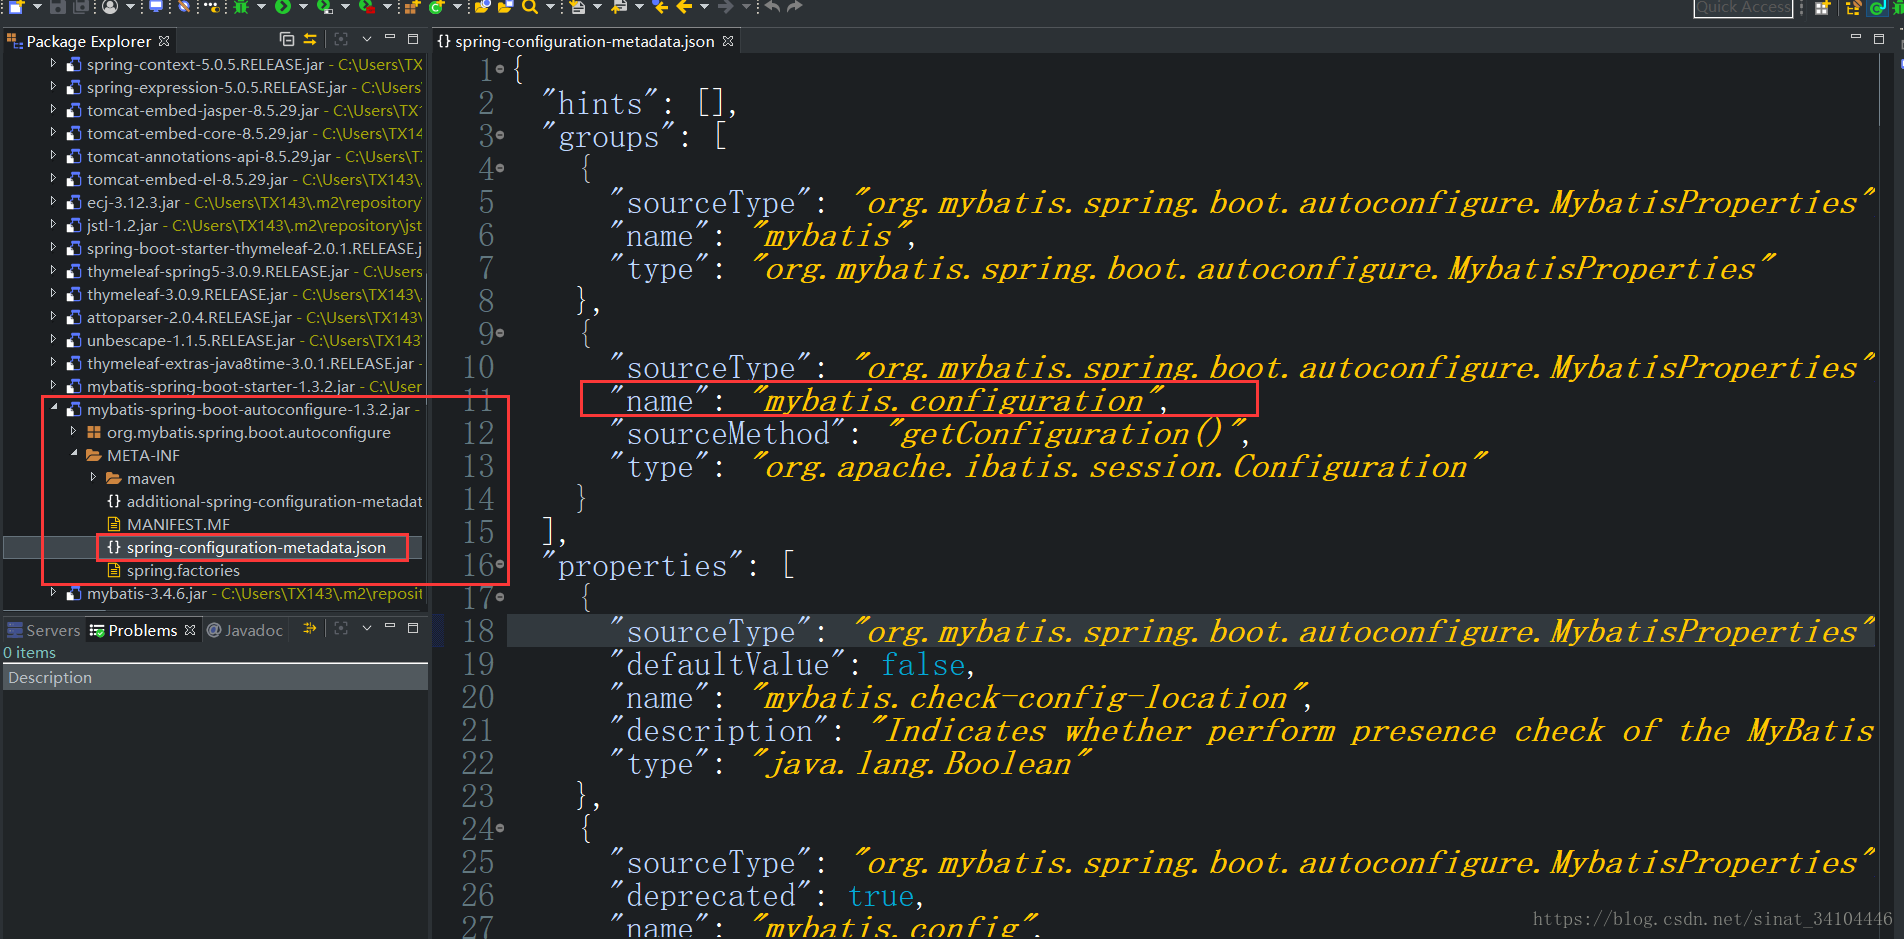Screen dimensions: 1904x939
Task: Fold the code block at line 3
Action: pyautogui.click(x=500, y=135)
